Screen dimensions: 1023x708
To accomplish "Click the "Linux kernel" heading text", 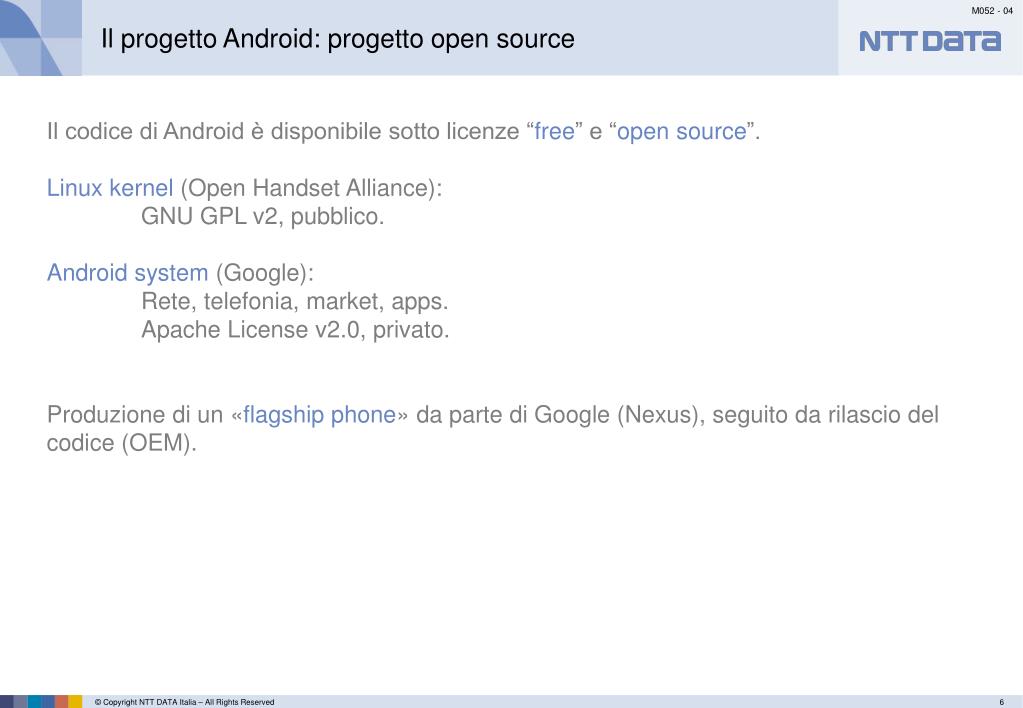I will [x=110, y=188].
